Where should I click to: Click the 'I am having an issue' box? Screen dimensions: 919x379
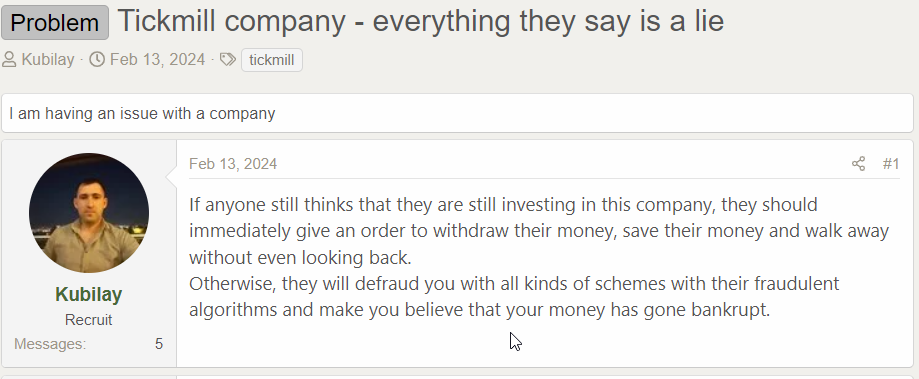[457, 113]
